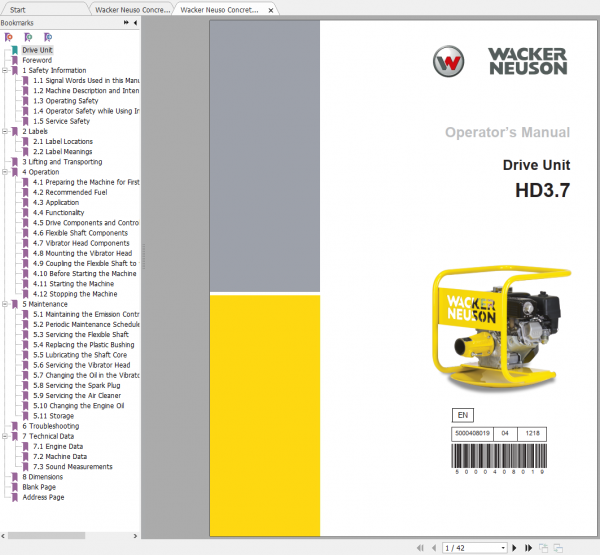600x555 pixels.
Task: Open bookmark 8 Dimensions
Action: click(42, 477)
